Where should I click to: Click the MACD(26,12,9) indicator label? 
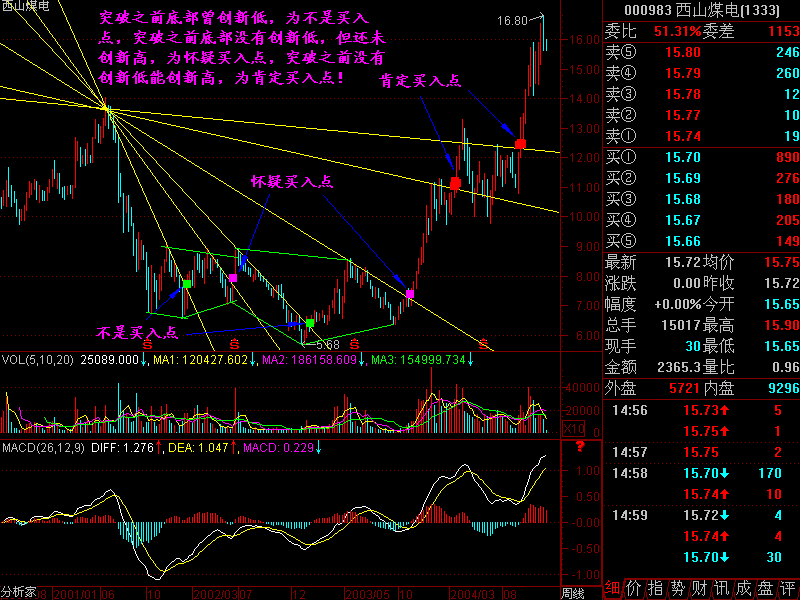tap(43, 448)
